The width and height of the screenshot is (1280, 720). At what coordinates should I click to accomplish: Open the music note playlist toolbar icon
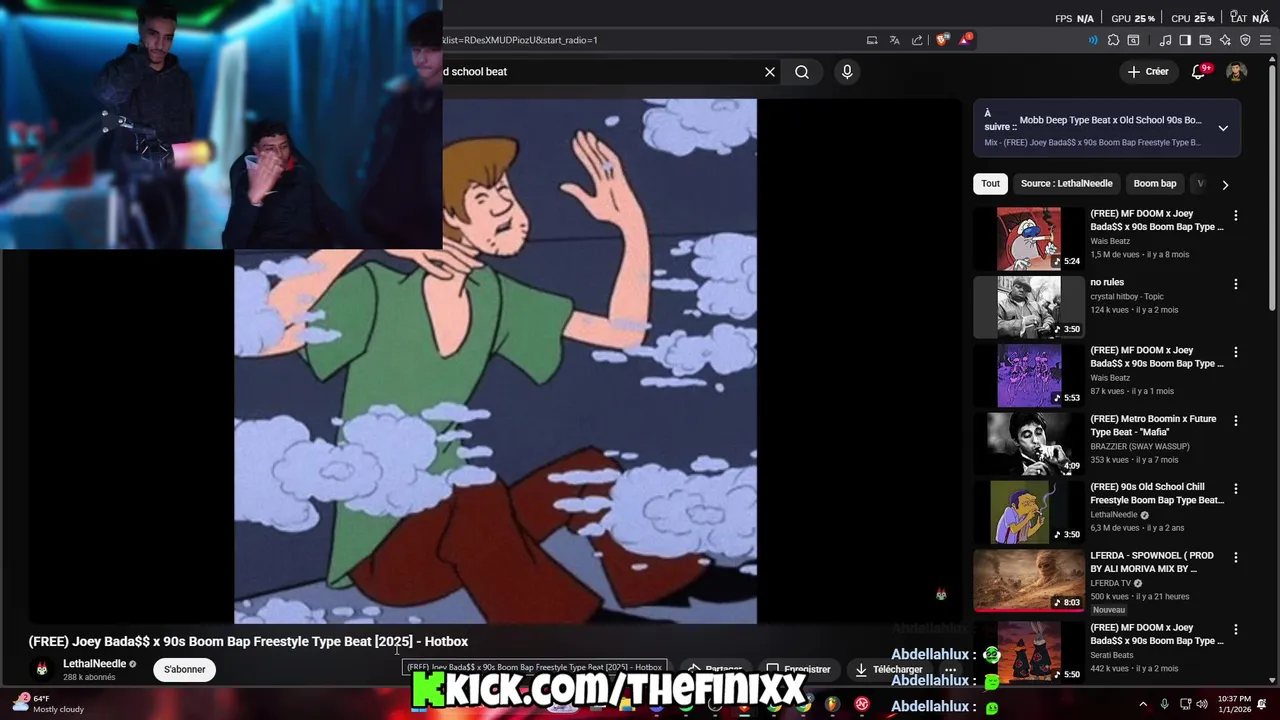pyautogui.click(x=1165, y=40)
